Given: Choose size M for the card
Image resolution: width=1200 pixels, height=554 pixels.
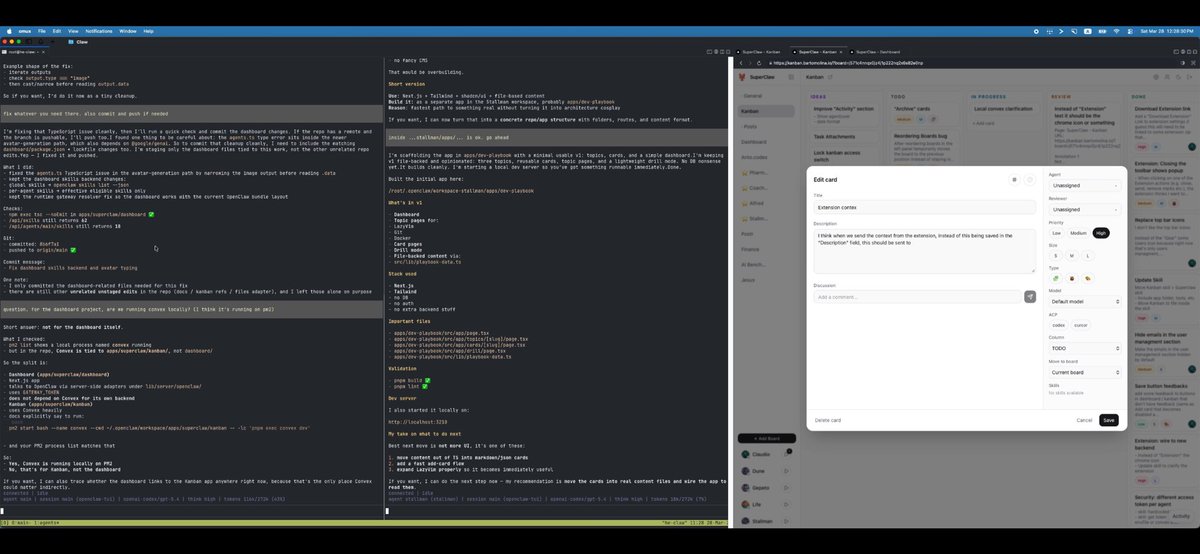Looking at the screenshot, I should click(x=1071, y=255).
